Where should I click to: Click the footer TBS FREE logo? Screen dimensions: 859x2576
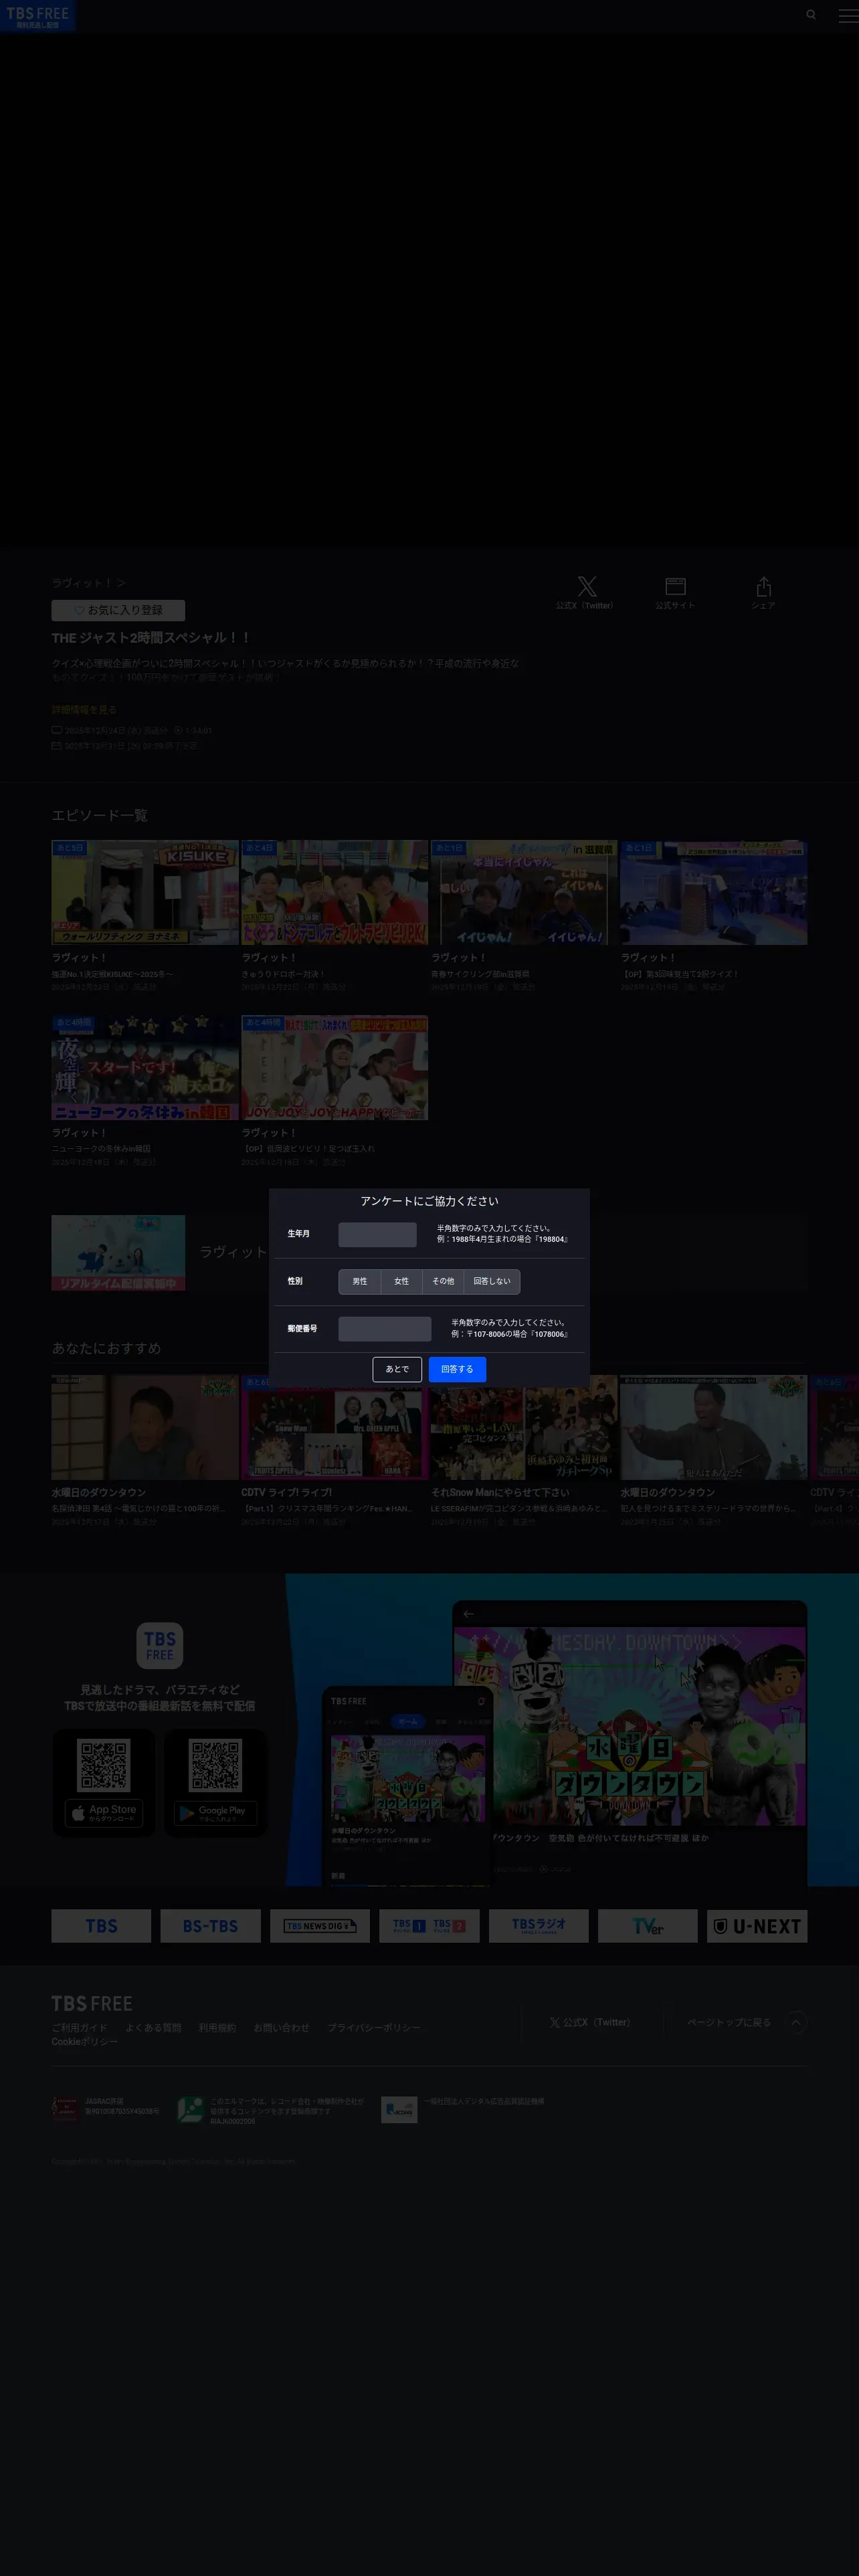click(x=92, y=2004)
